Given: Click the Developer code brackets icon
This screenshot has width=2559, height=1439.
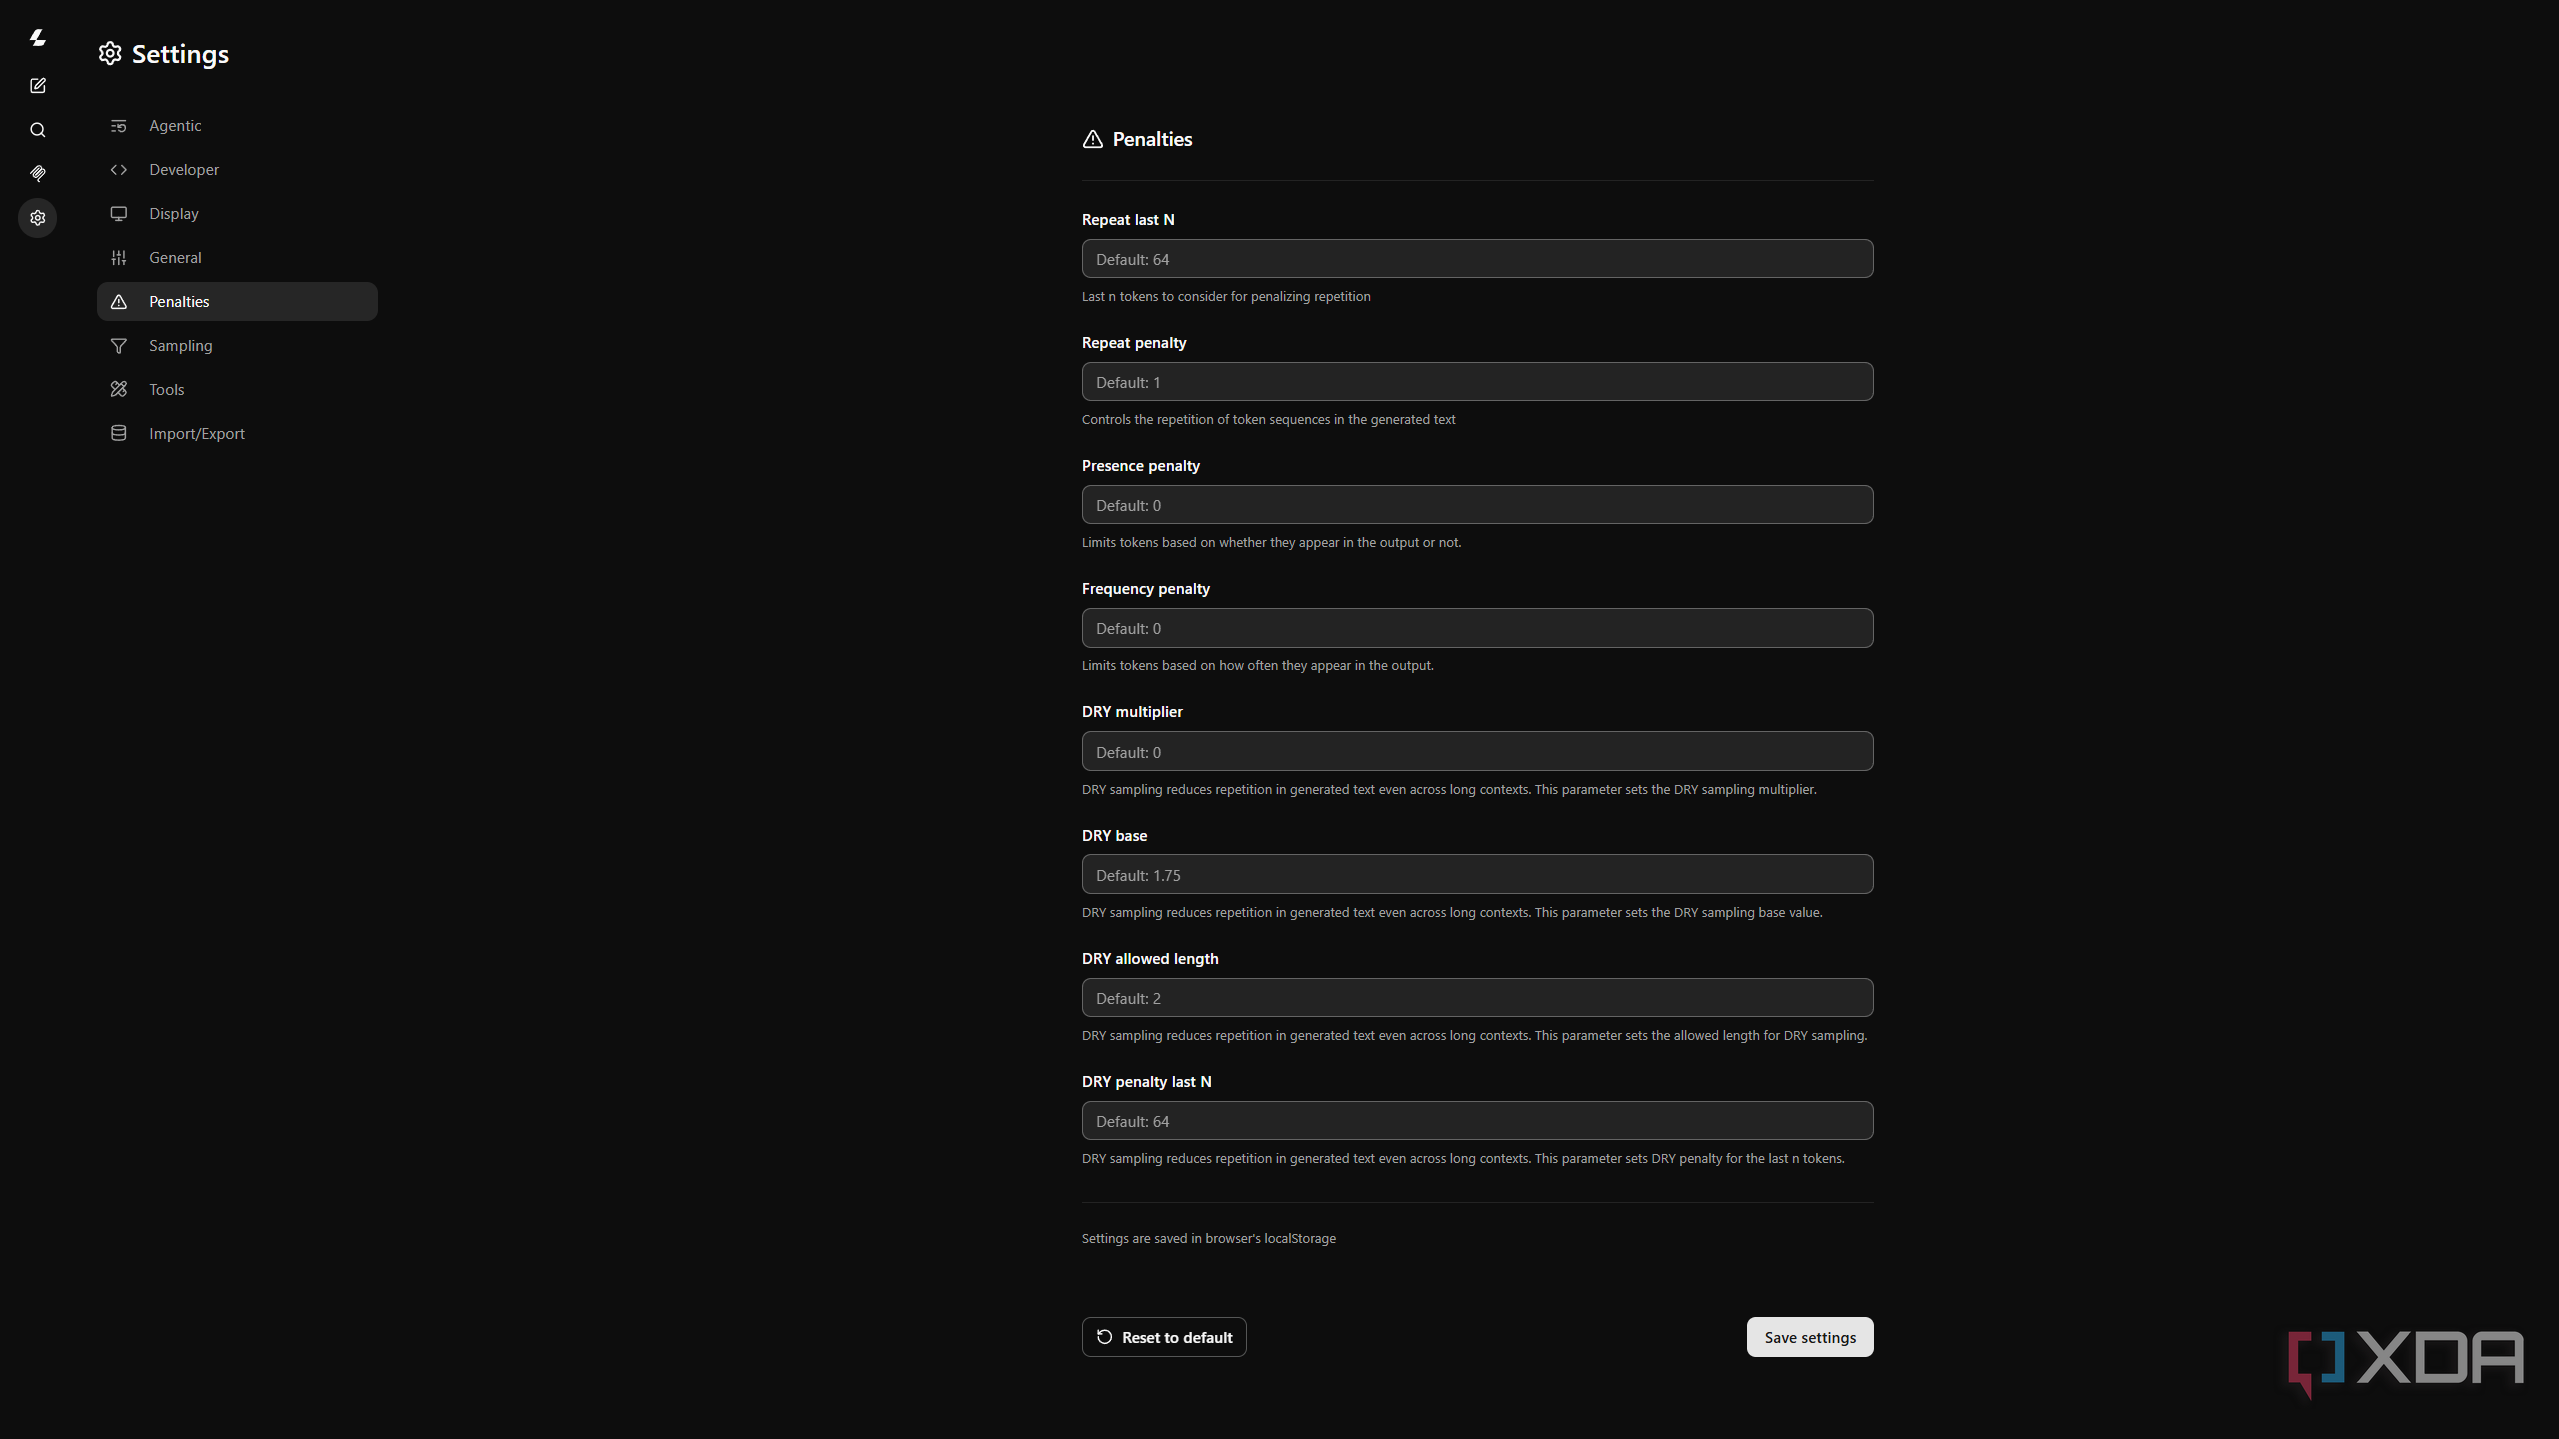Looking at the screenshot, I should [119, 170].
